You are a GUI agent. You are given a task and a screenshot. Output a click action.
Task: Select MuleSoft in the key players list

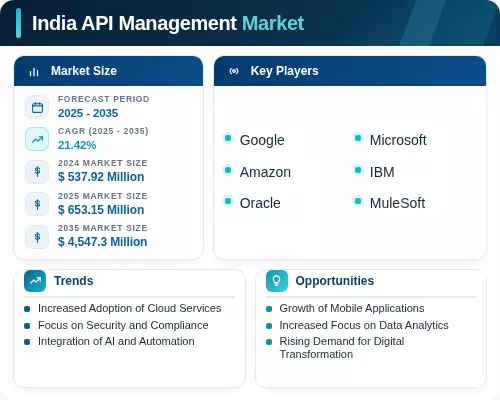[x=397, y=203]
